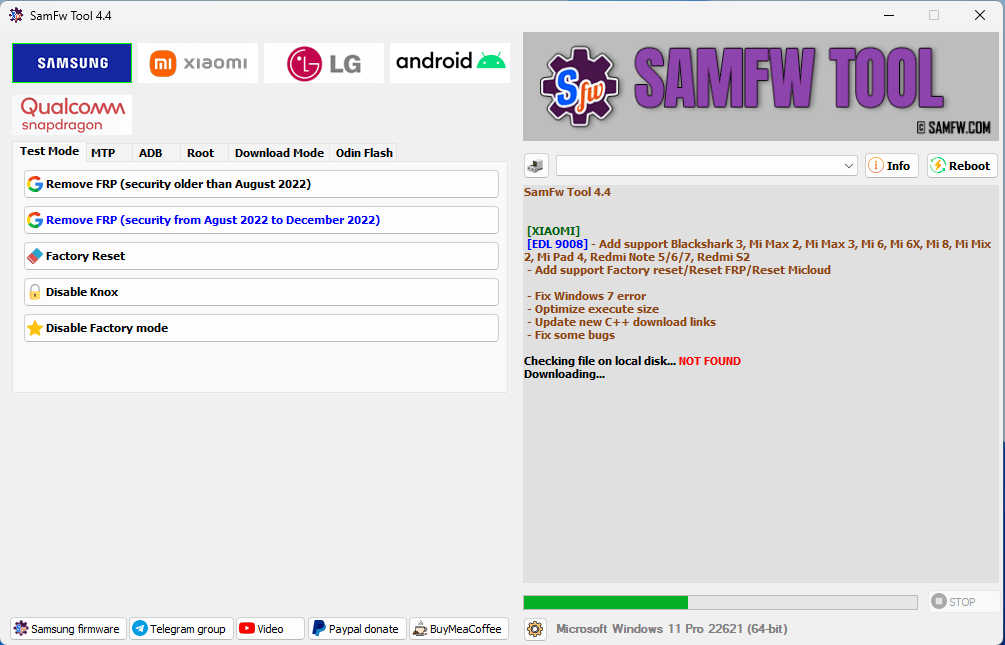Open the settings gear in the status bar
The height and width of the screenshot is (645, 1005).
[x=535, y=629]
